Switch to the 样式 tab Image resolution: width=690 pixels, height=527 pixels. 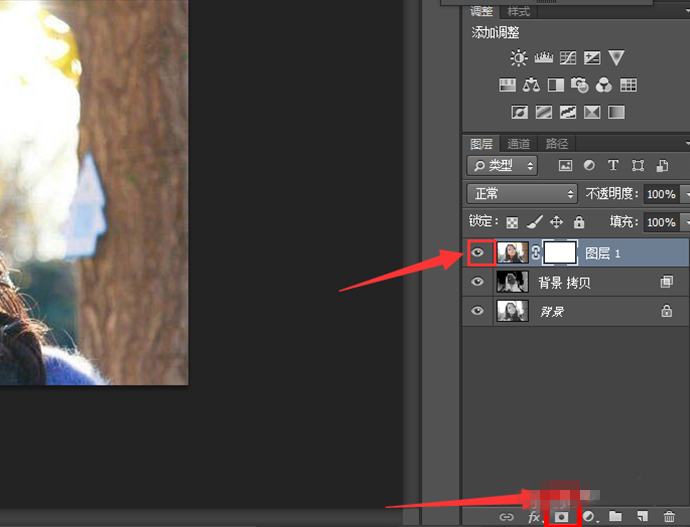point(518,11)
